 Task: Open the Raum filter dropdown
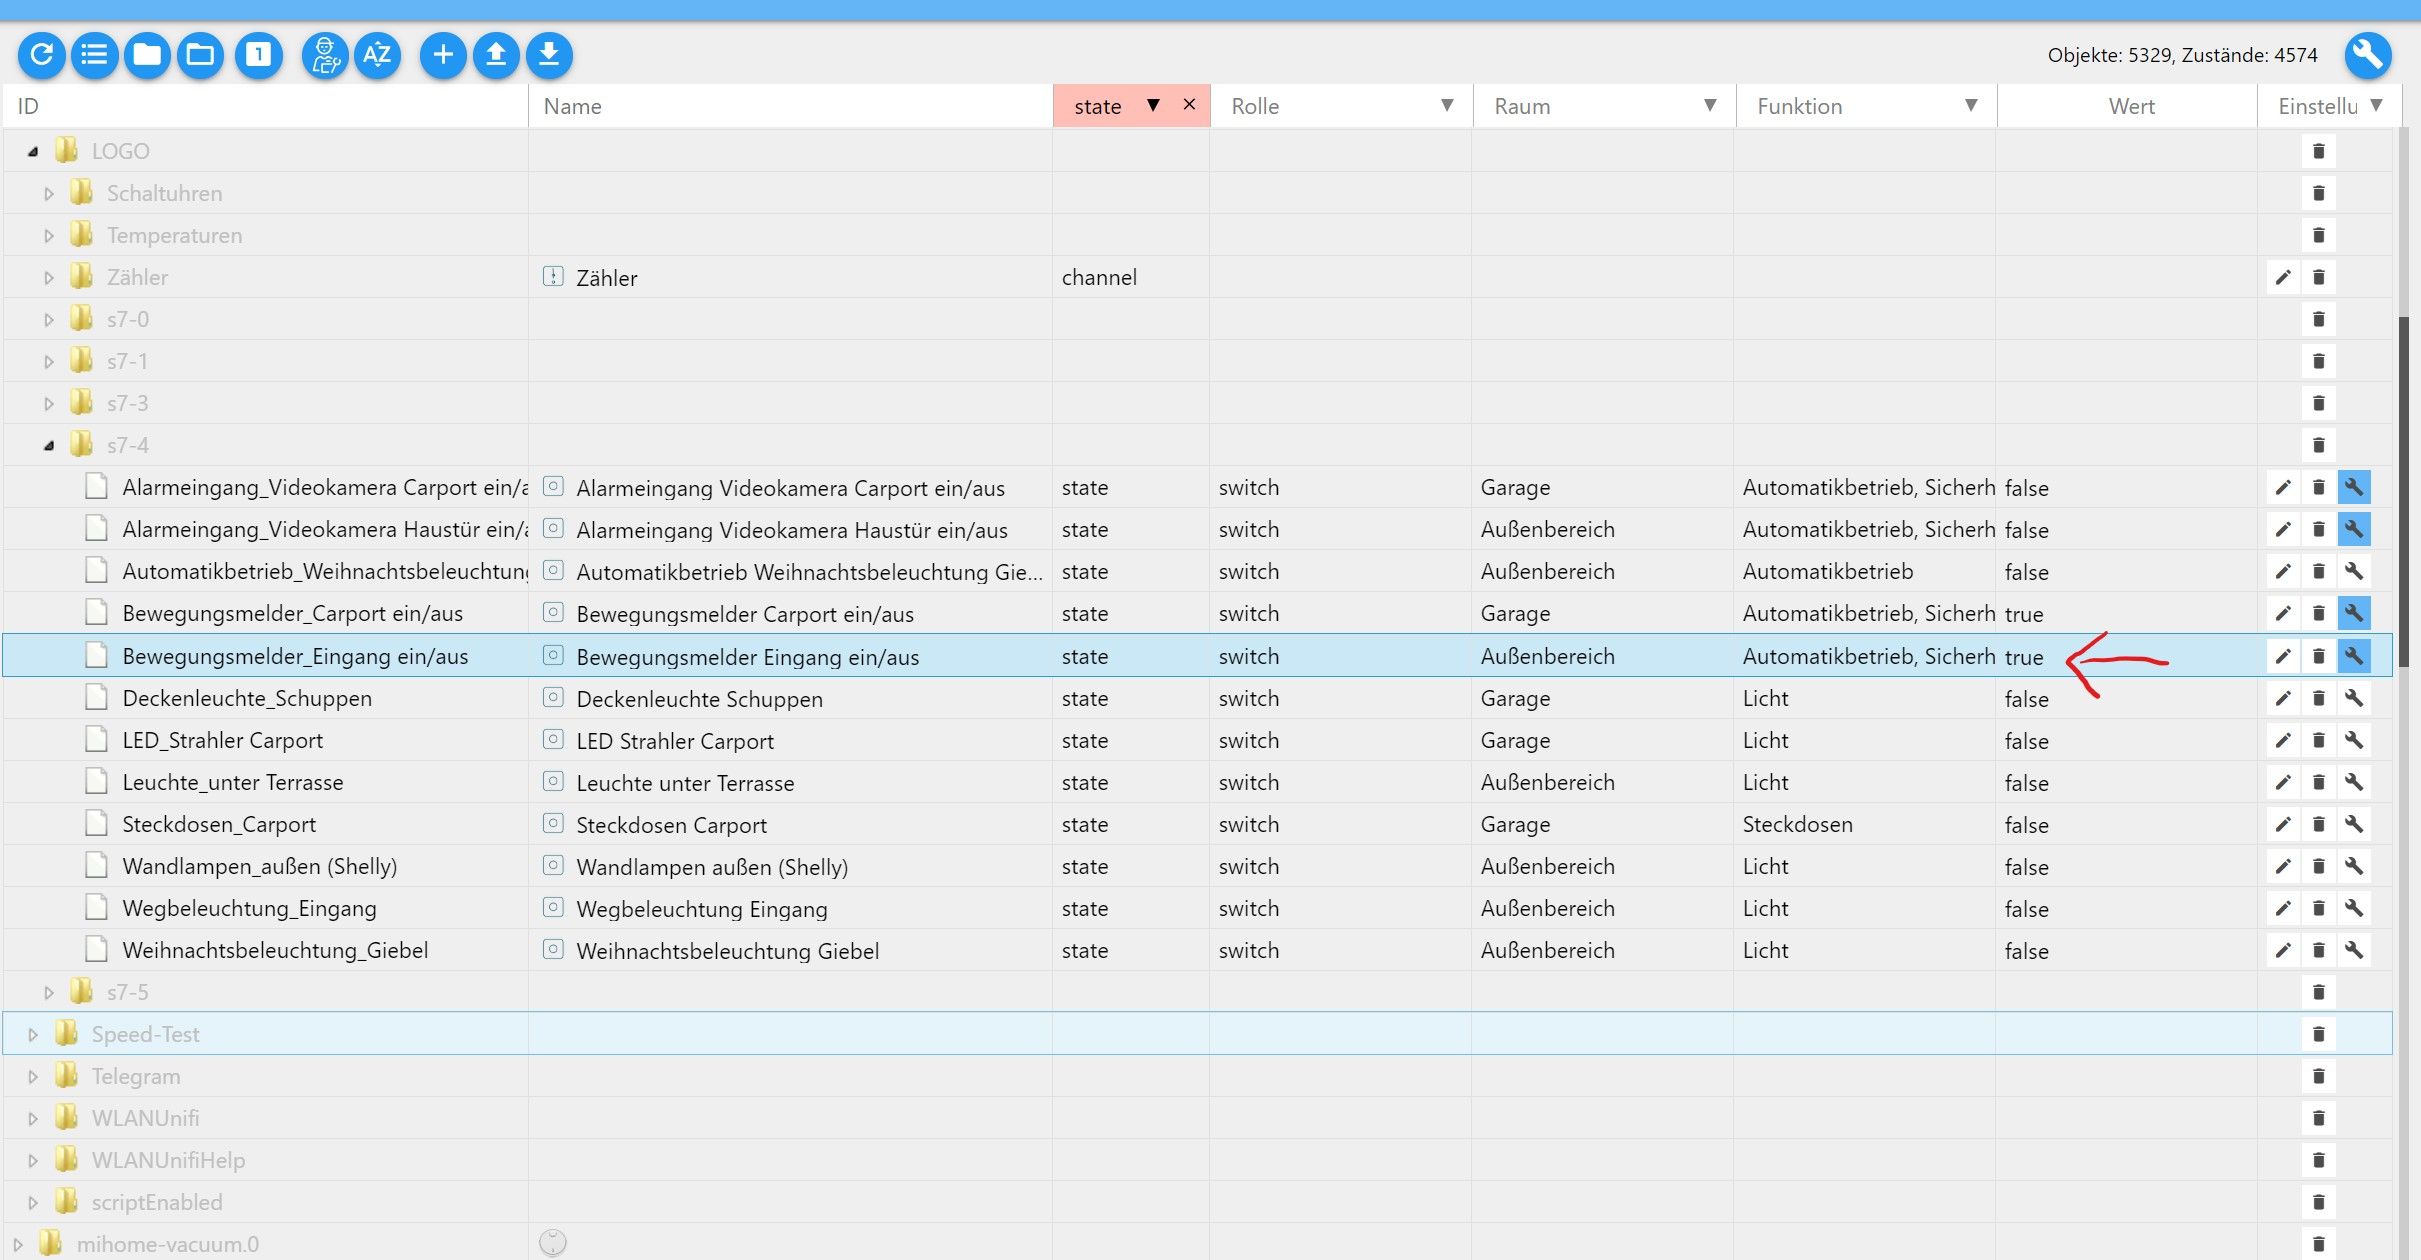pyautogui.click(x=1710, y=106)
